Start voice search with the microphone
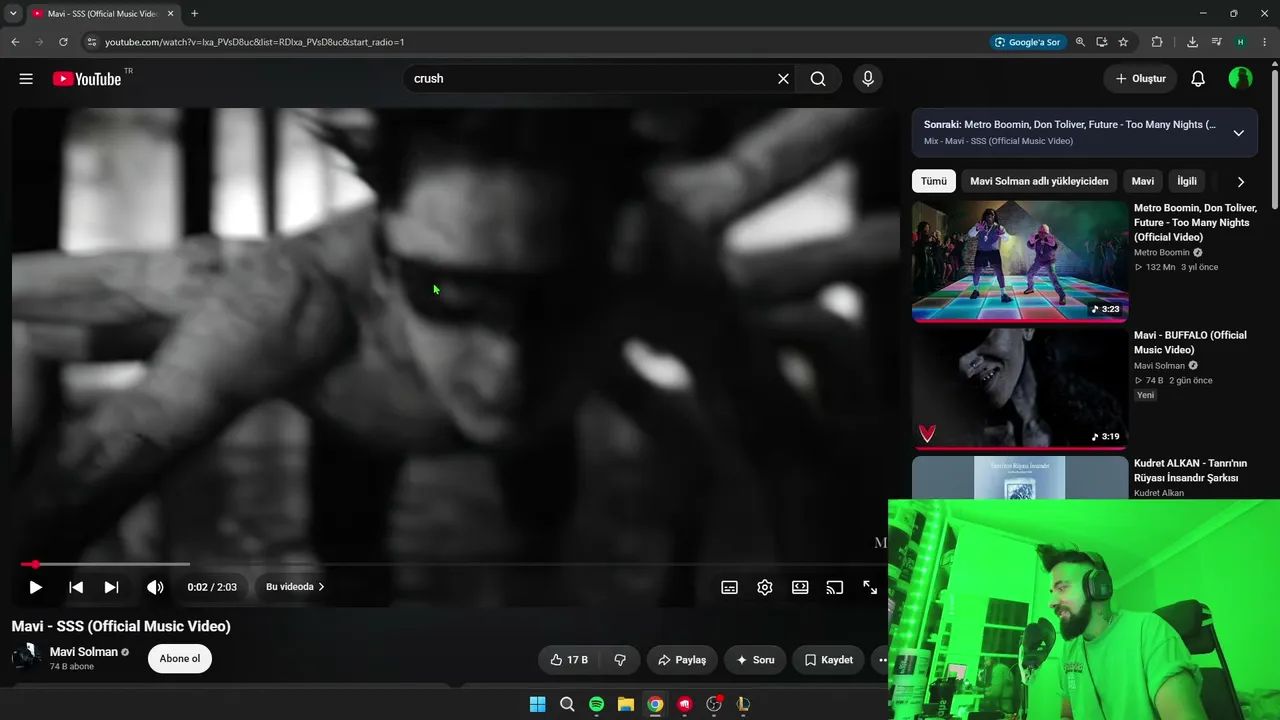 click(x=868, y=79)
